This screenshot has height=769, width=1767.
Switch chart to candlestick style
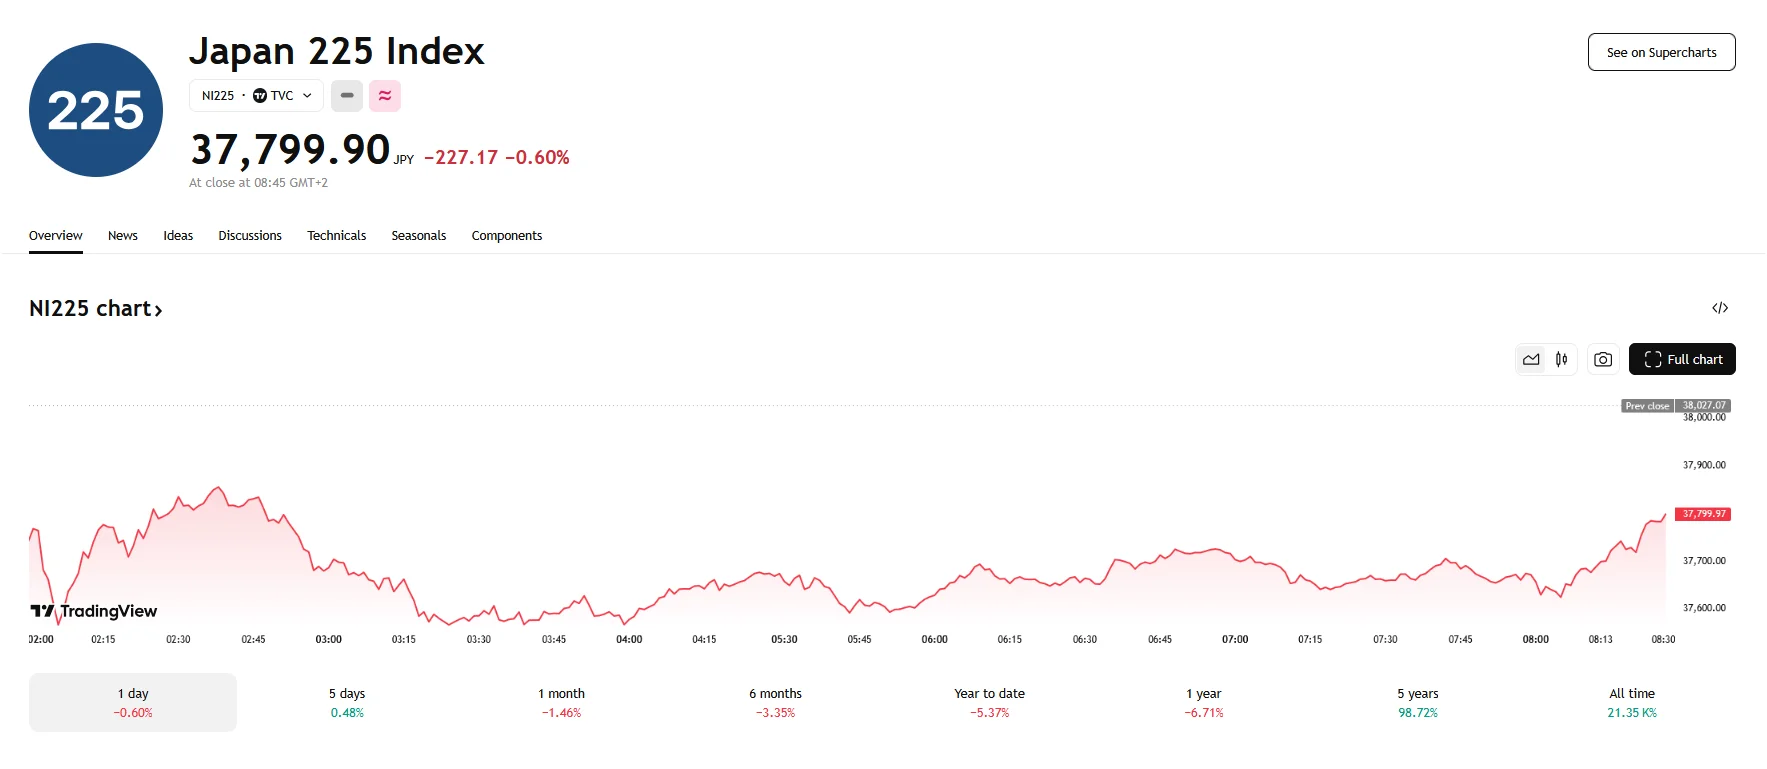coord(1562,360)
